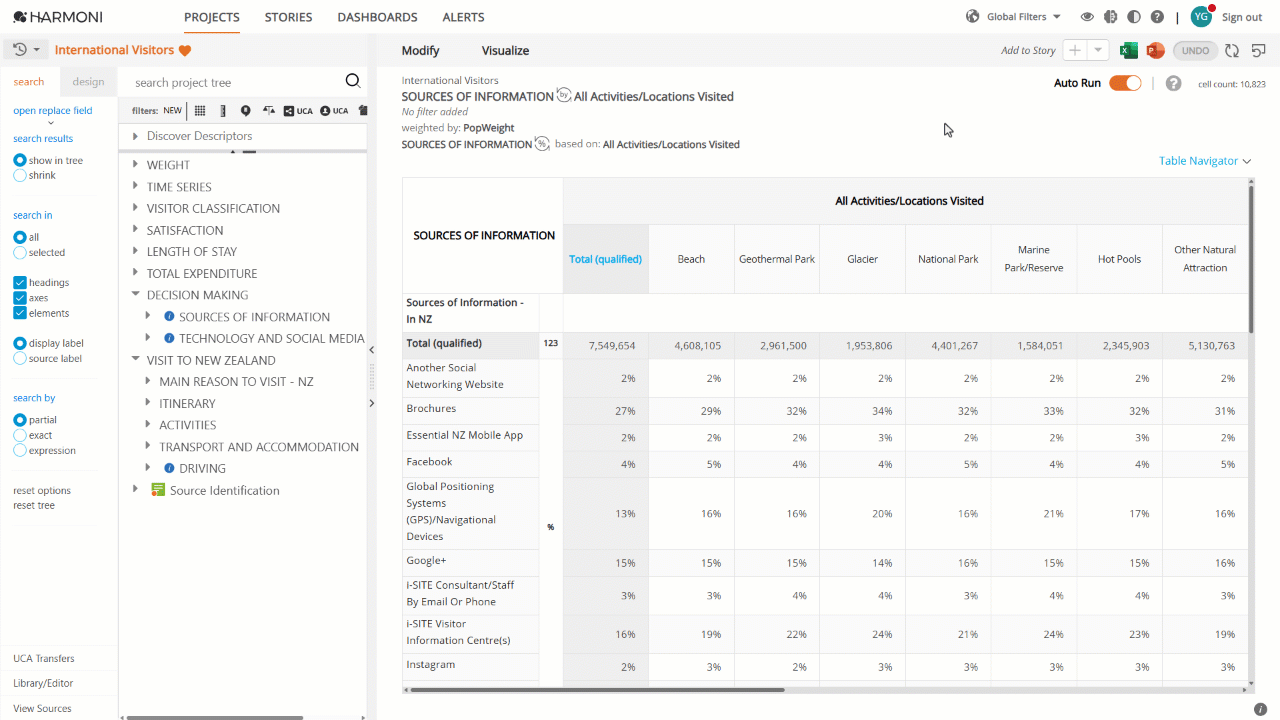Expand ITINERARY tree node
This screenshot has width=1280, height=720.
tap(148, 403)
